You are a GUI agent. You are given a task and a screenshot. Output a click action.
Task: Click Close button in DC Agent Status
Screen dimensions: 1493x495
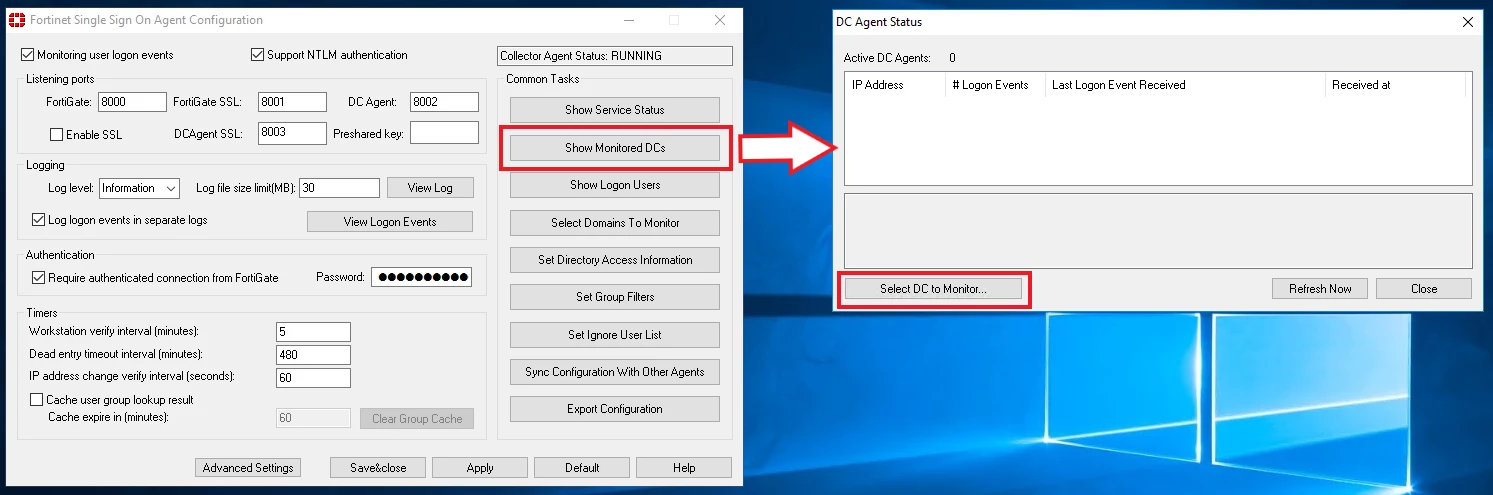pos(1424,289)
